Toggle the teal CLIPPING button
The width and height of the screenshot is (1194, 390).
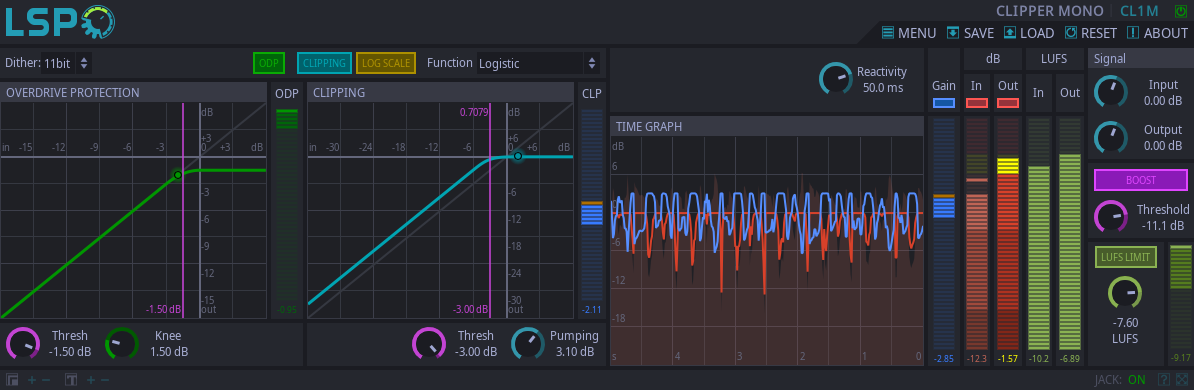coord(324,63)
